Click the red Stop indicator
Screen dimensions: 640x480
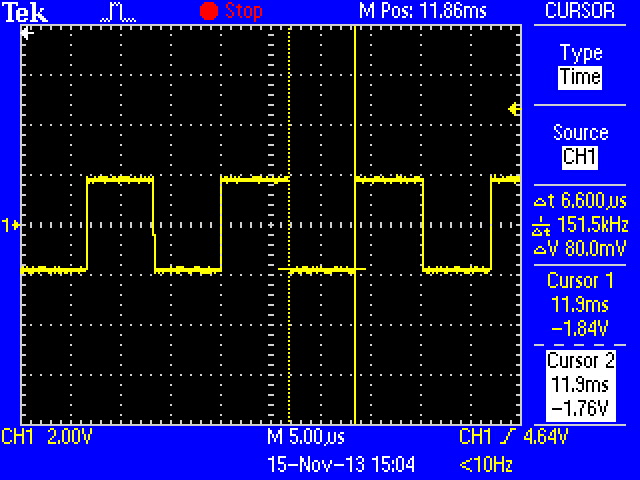(x=209, y=11)
